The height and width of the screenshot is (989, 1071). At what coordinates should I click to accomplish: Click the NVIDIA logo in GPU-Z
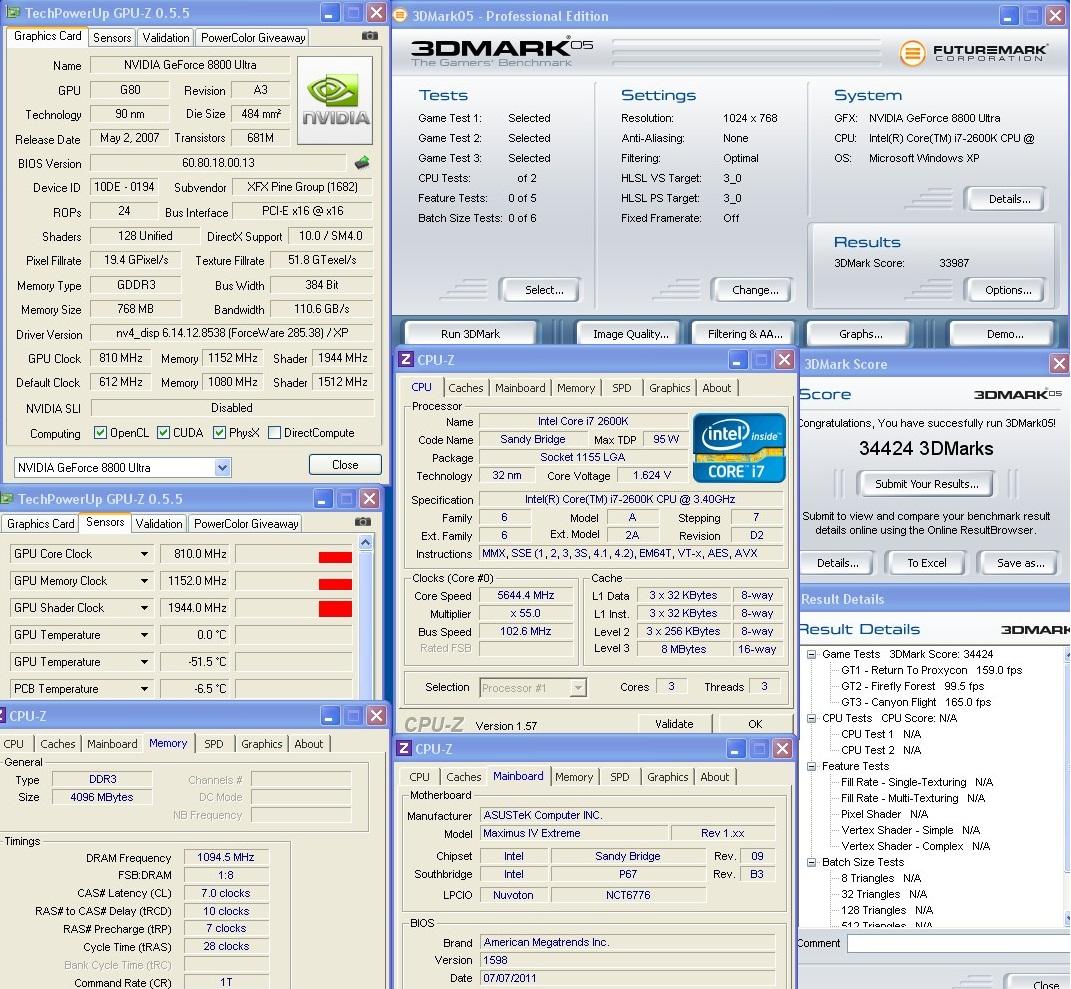pyautogui.click(x=335, y=100)
